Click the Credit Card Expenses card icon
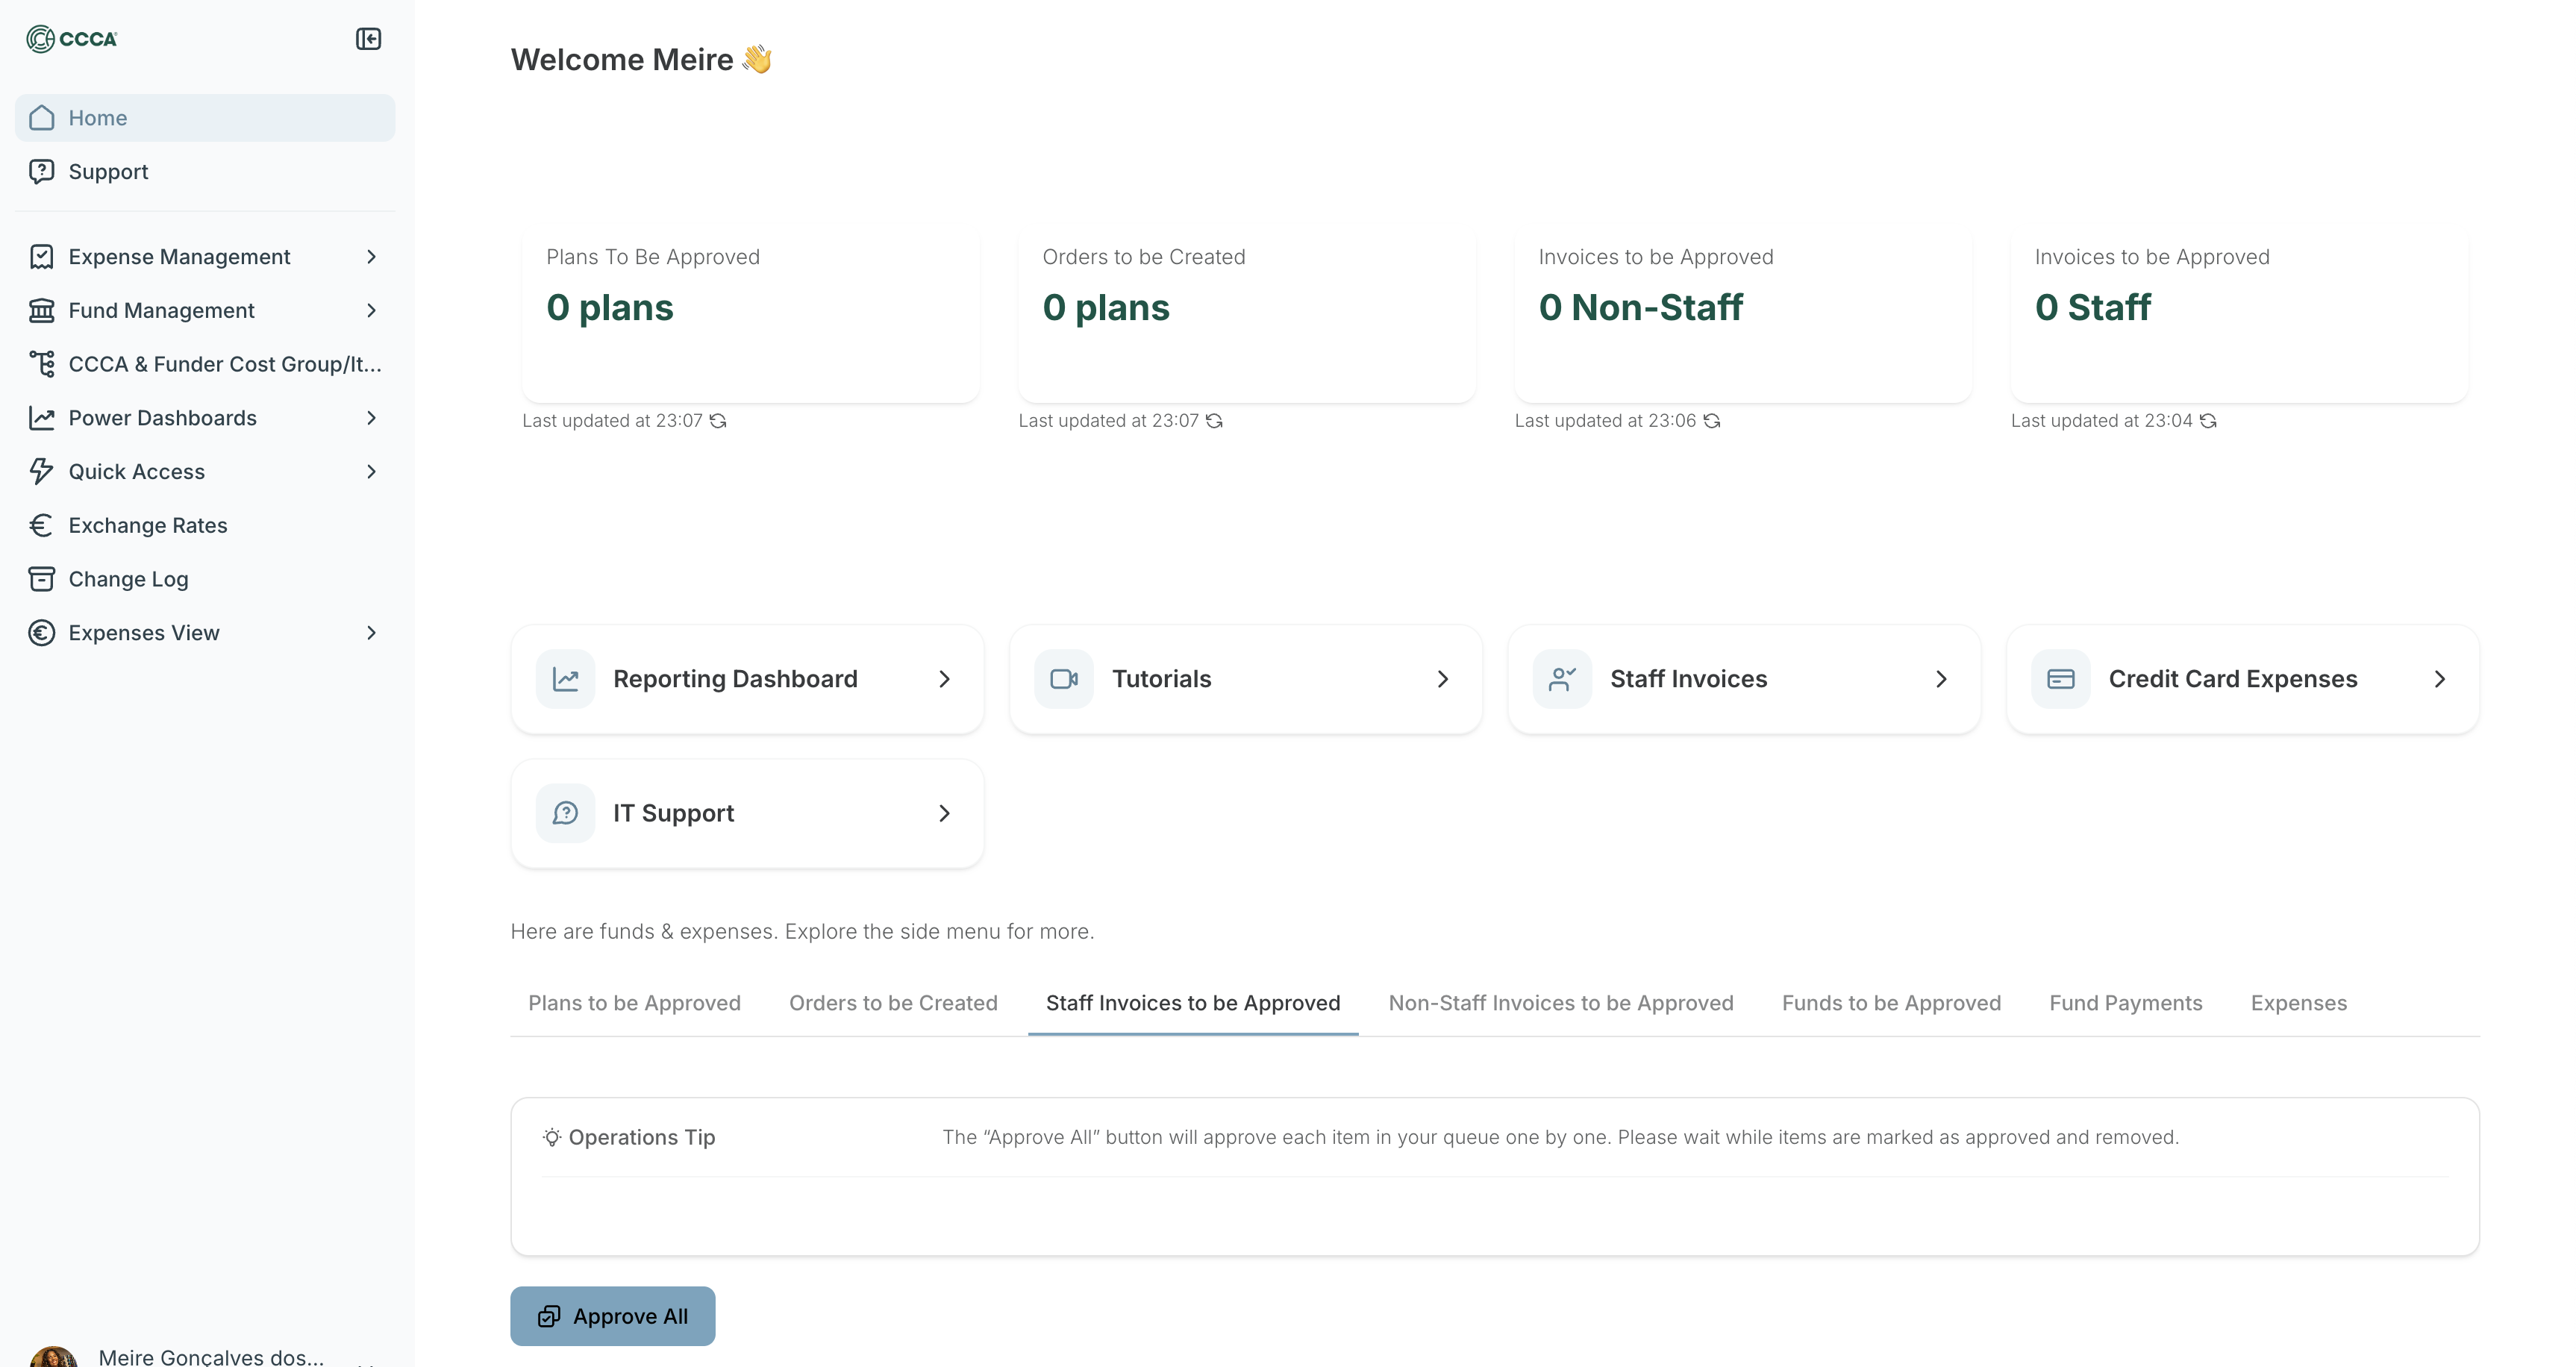This screenshot has height=1367, width=2576. (2060, 679)
